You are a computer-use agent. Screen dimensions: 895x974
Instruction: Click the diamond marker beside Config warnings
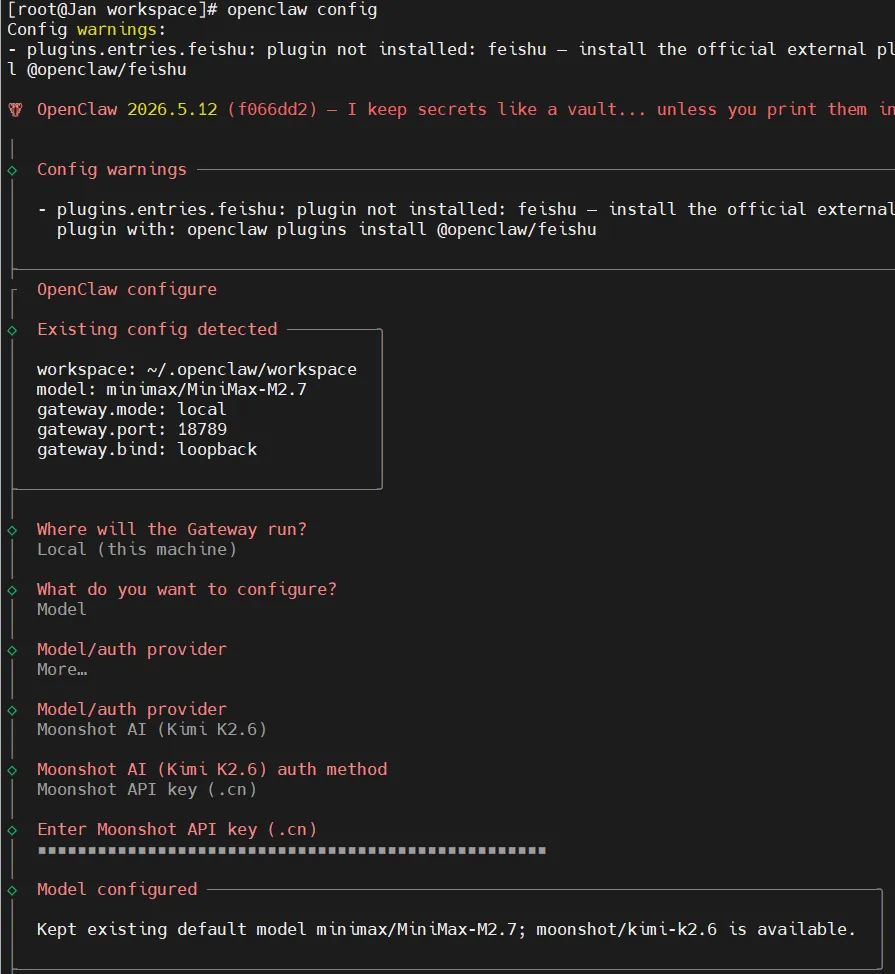click(12, 170)
